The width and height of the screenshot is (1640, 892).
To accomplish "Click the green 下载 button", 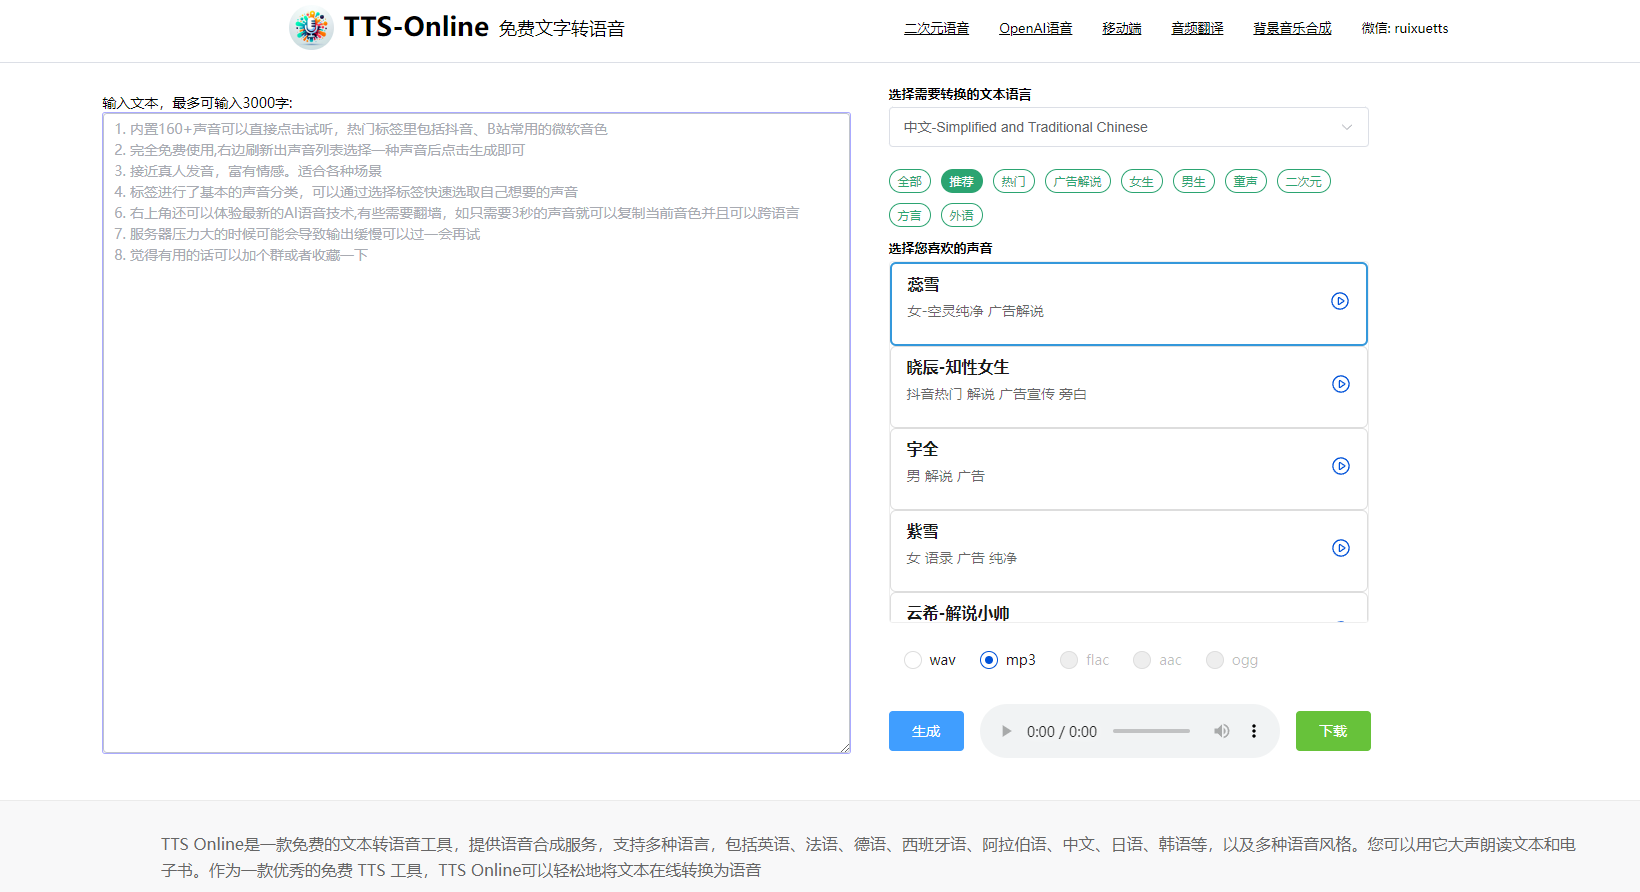I will 1333,731.
